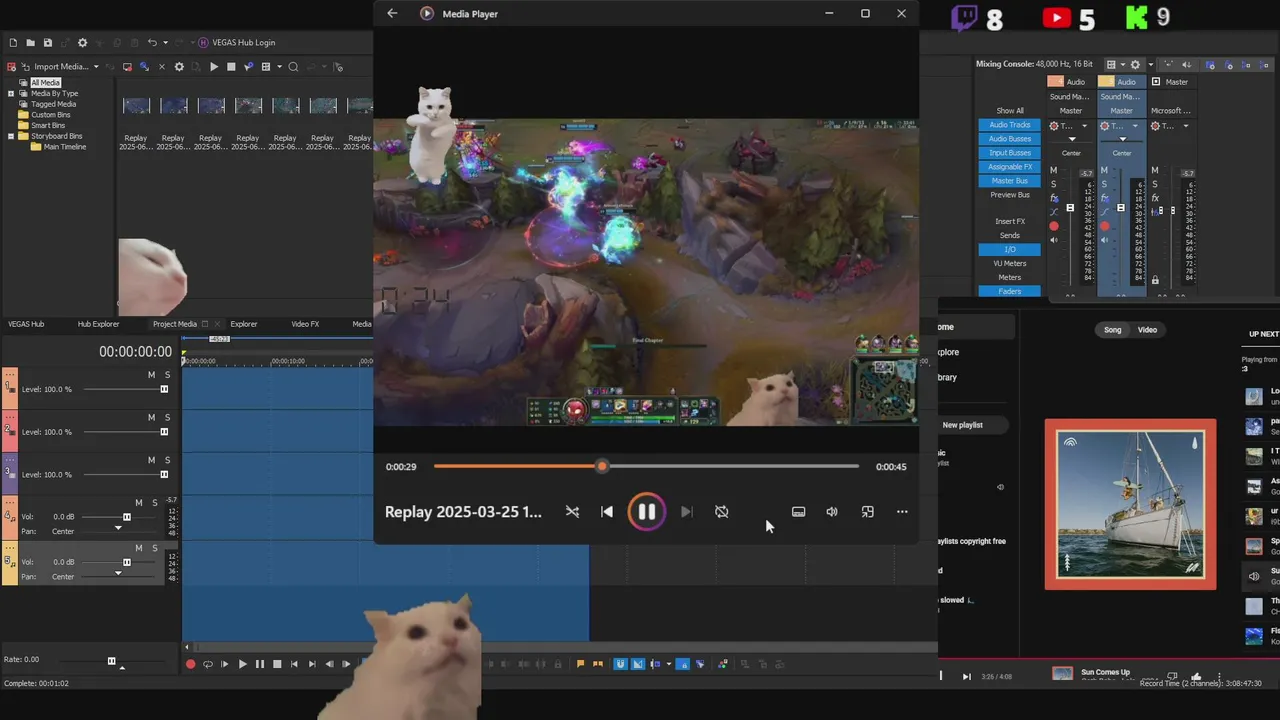Open project properties gear in VEGAS top toolbar
This screenshot has height=720, width=1280.
83,43
